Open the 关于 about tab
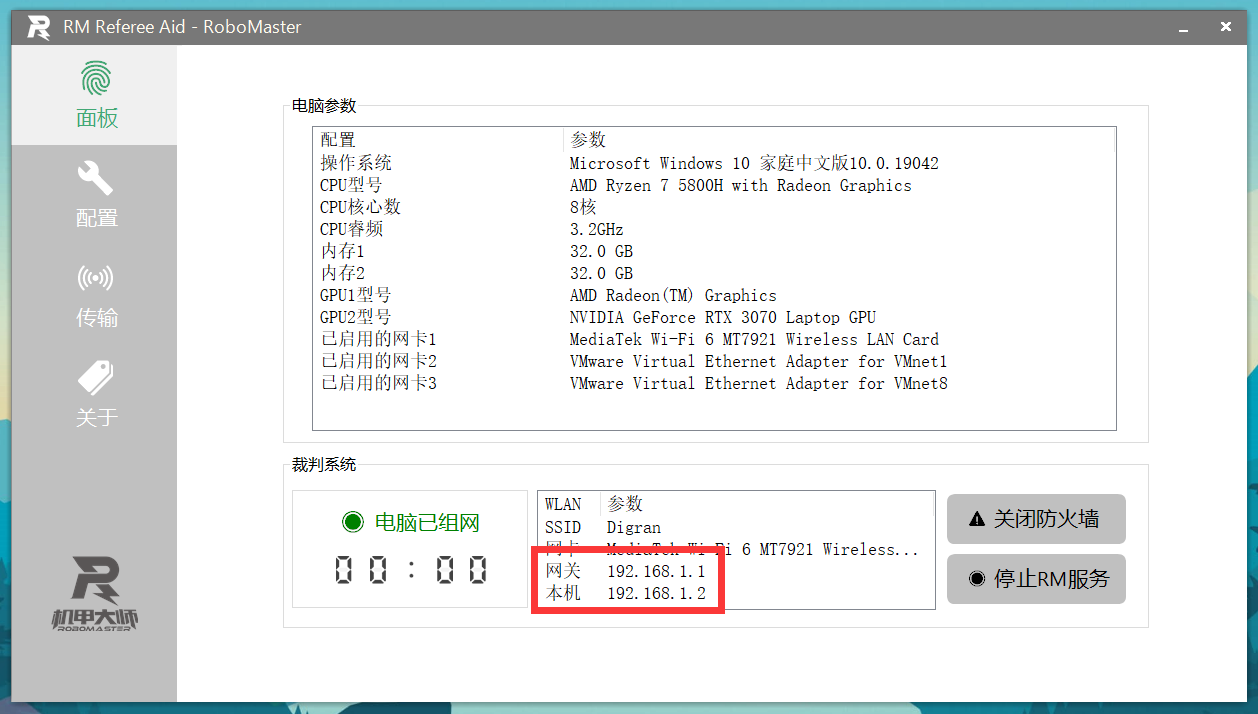The width and height of the screenshot is (1258, 714). coord(95,395)
